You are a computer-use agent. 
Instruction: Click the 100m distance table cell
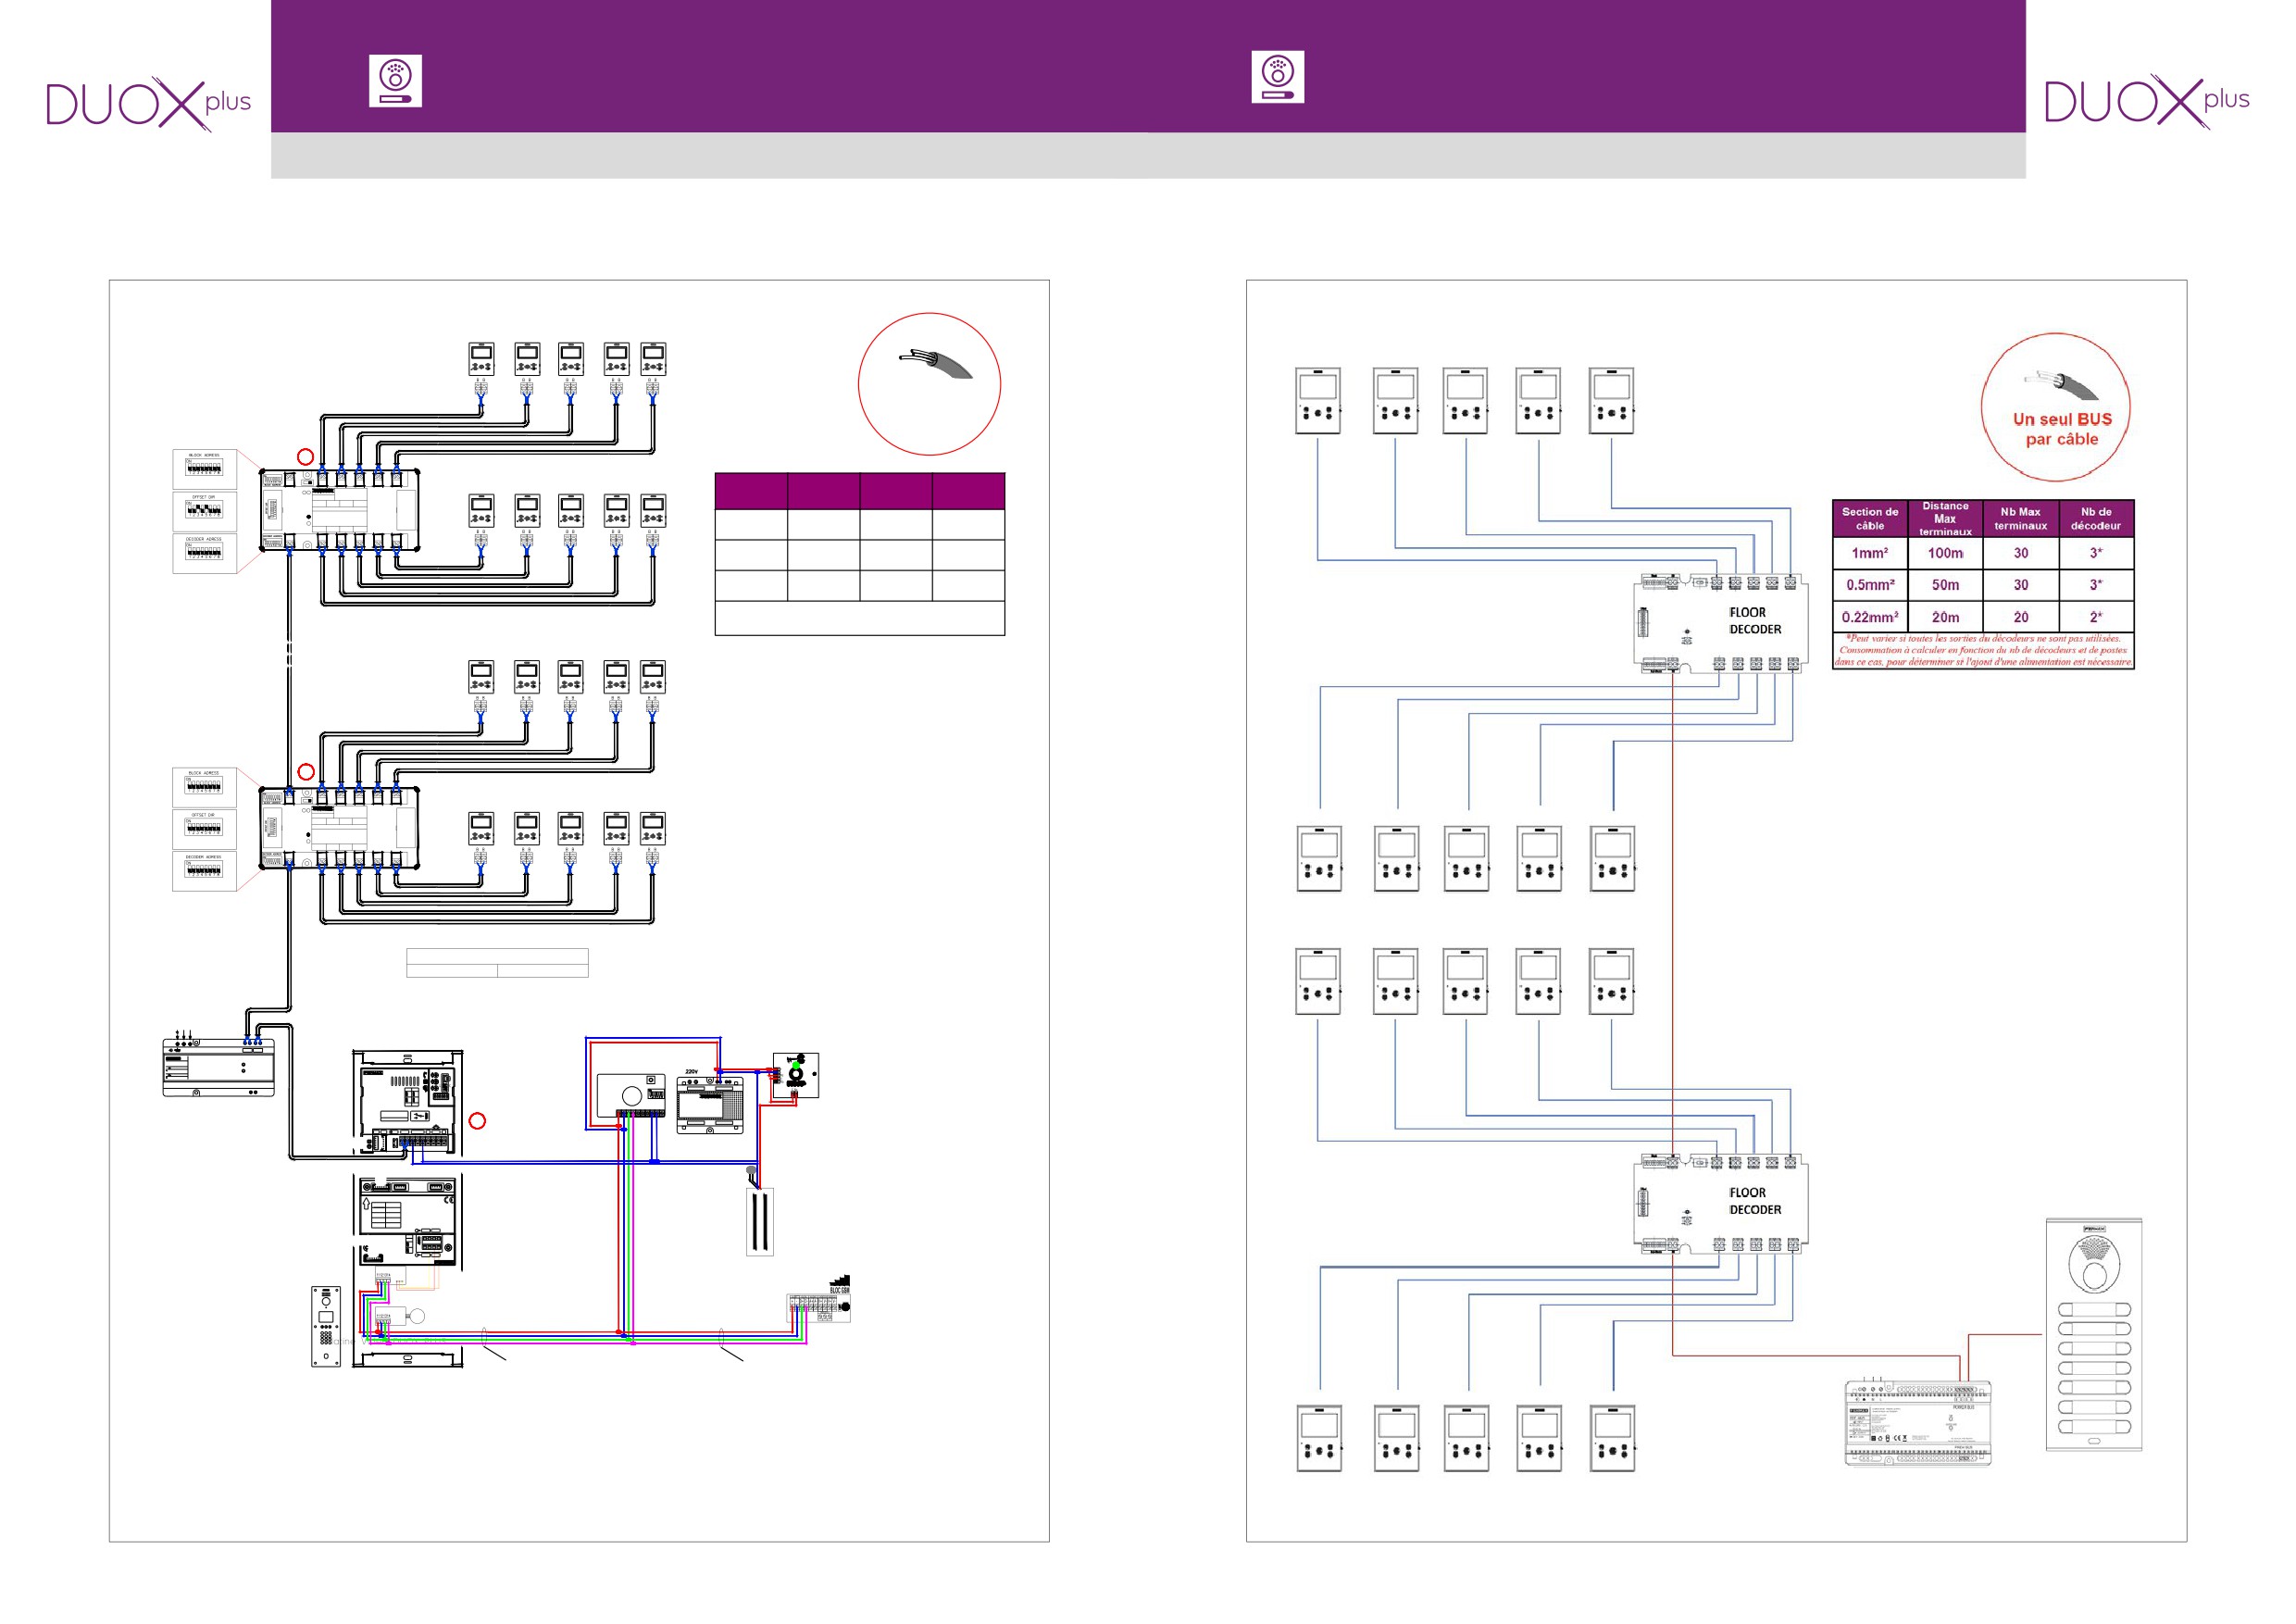point(1944,553)
